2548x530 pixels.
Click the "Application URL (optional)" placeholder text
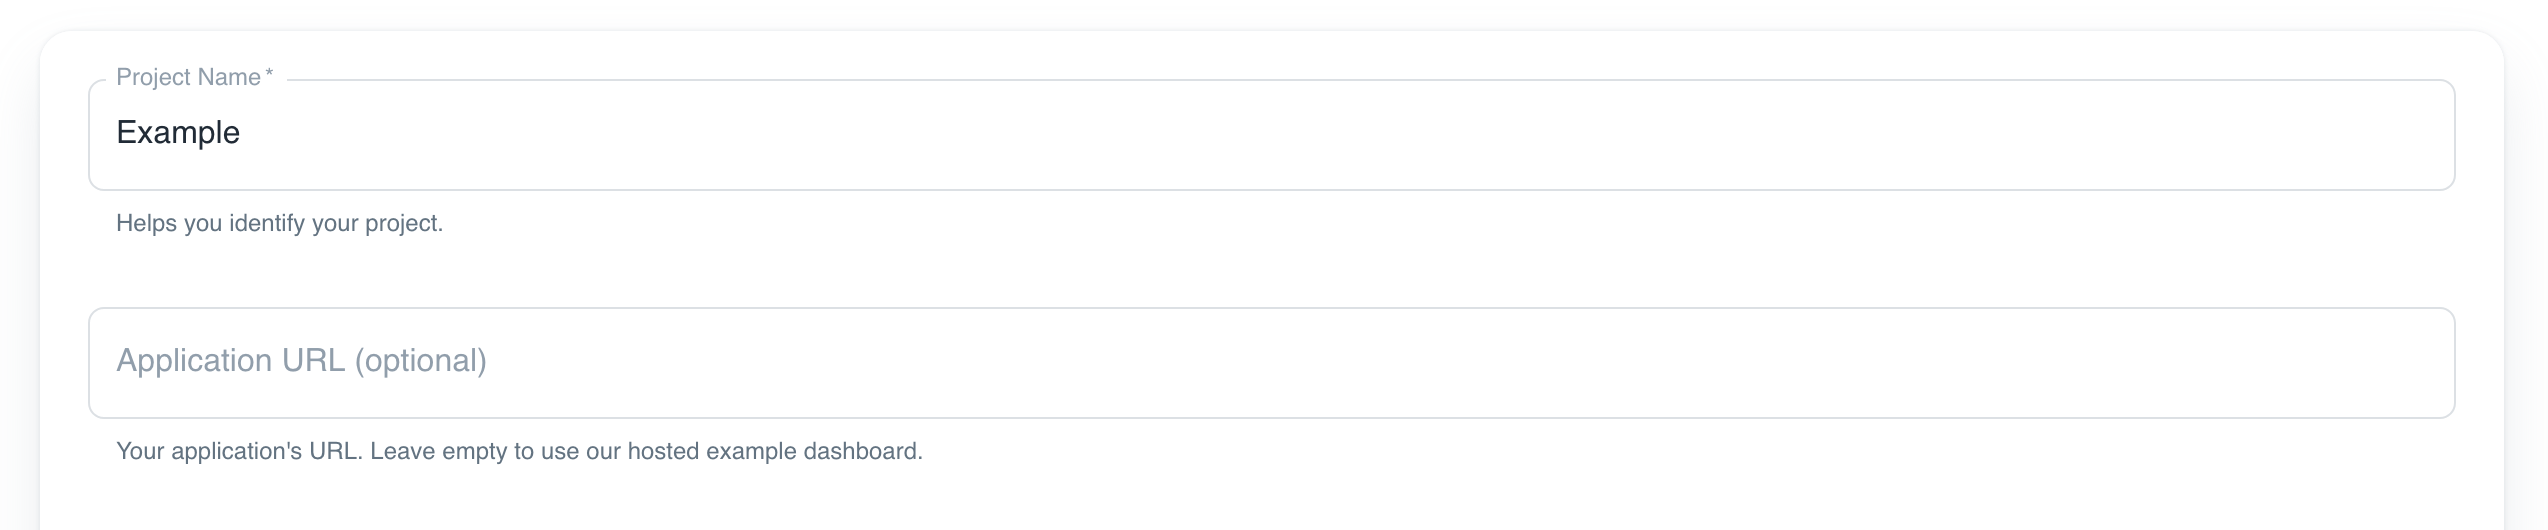pos(301,361)
